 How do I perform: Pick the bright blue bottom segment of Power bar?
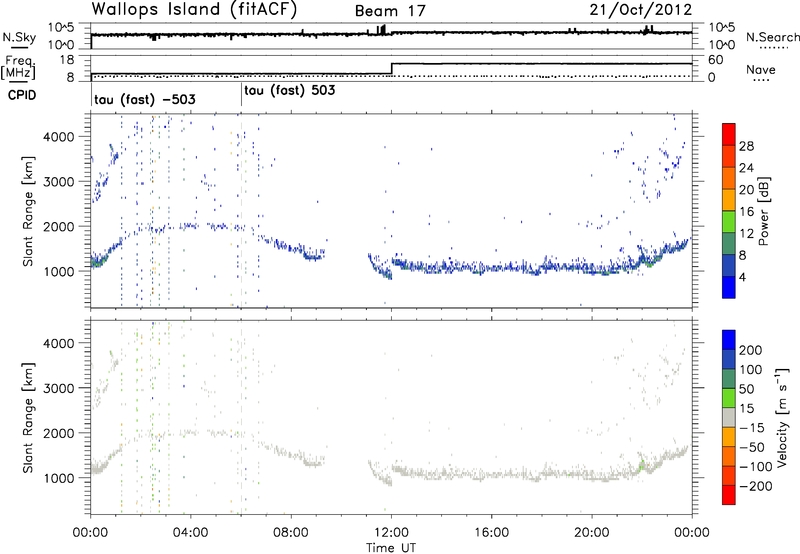coord(729,287)
